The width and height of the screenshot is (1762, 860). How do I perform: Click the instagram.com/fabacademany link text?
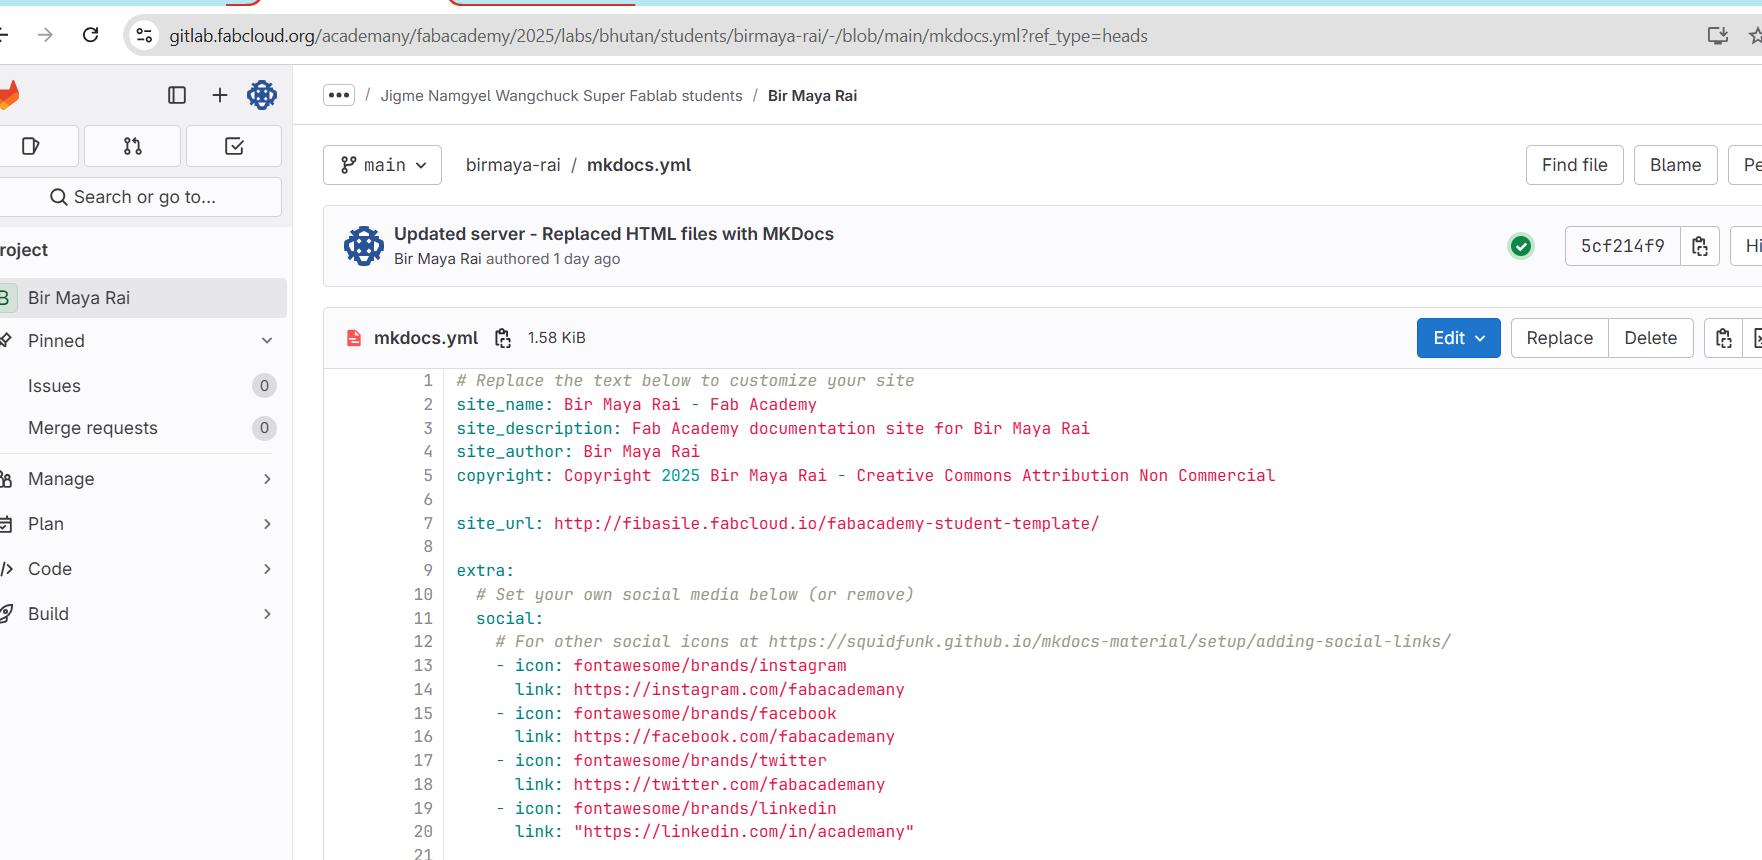pyautogui.click(x=739, y=690)
